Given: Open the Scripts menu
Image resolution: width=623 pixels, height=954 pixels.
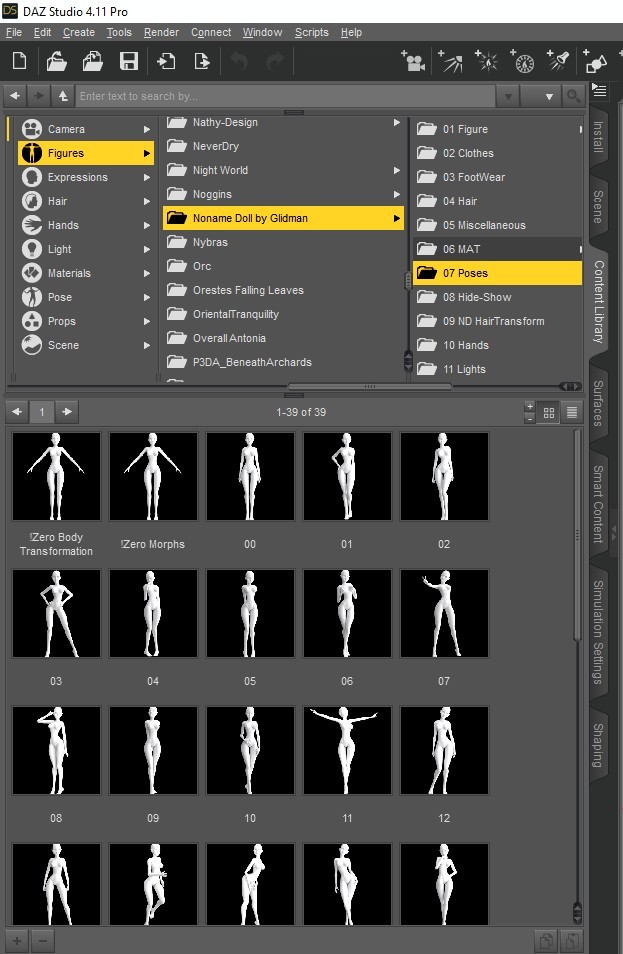Looking at the screenshot, I should (312, 32).
